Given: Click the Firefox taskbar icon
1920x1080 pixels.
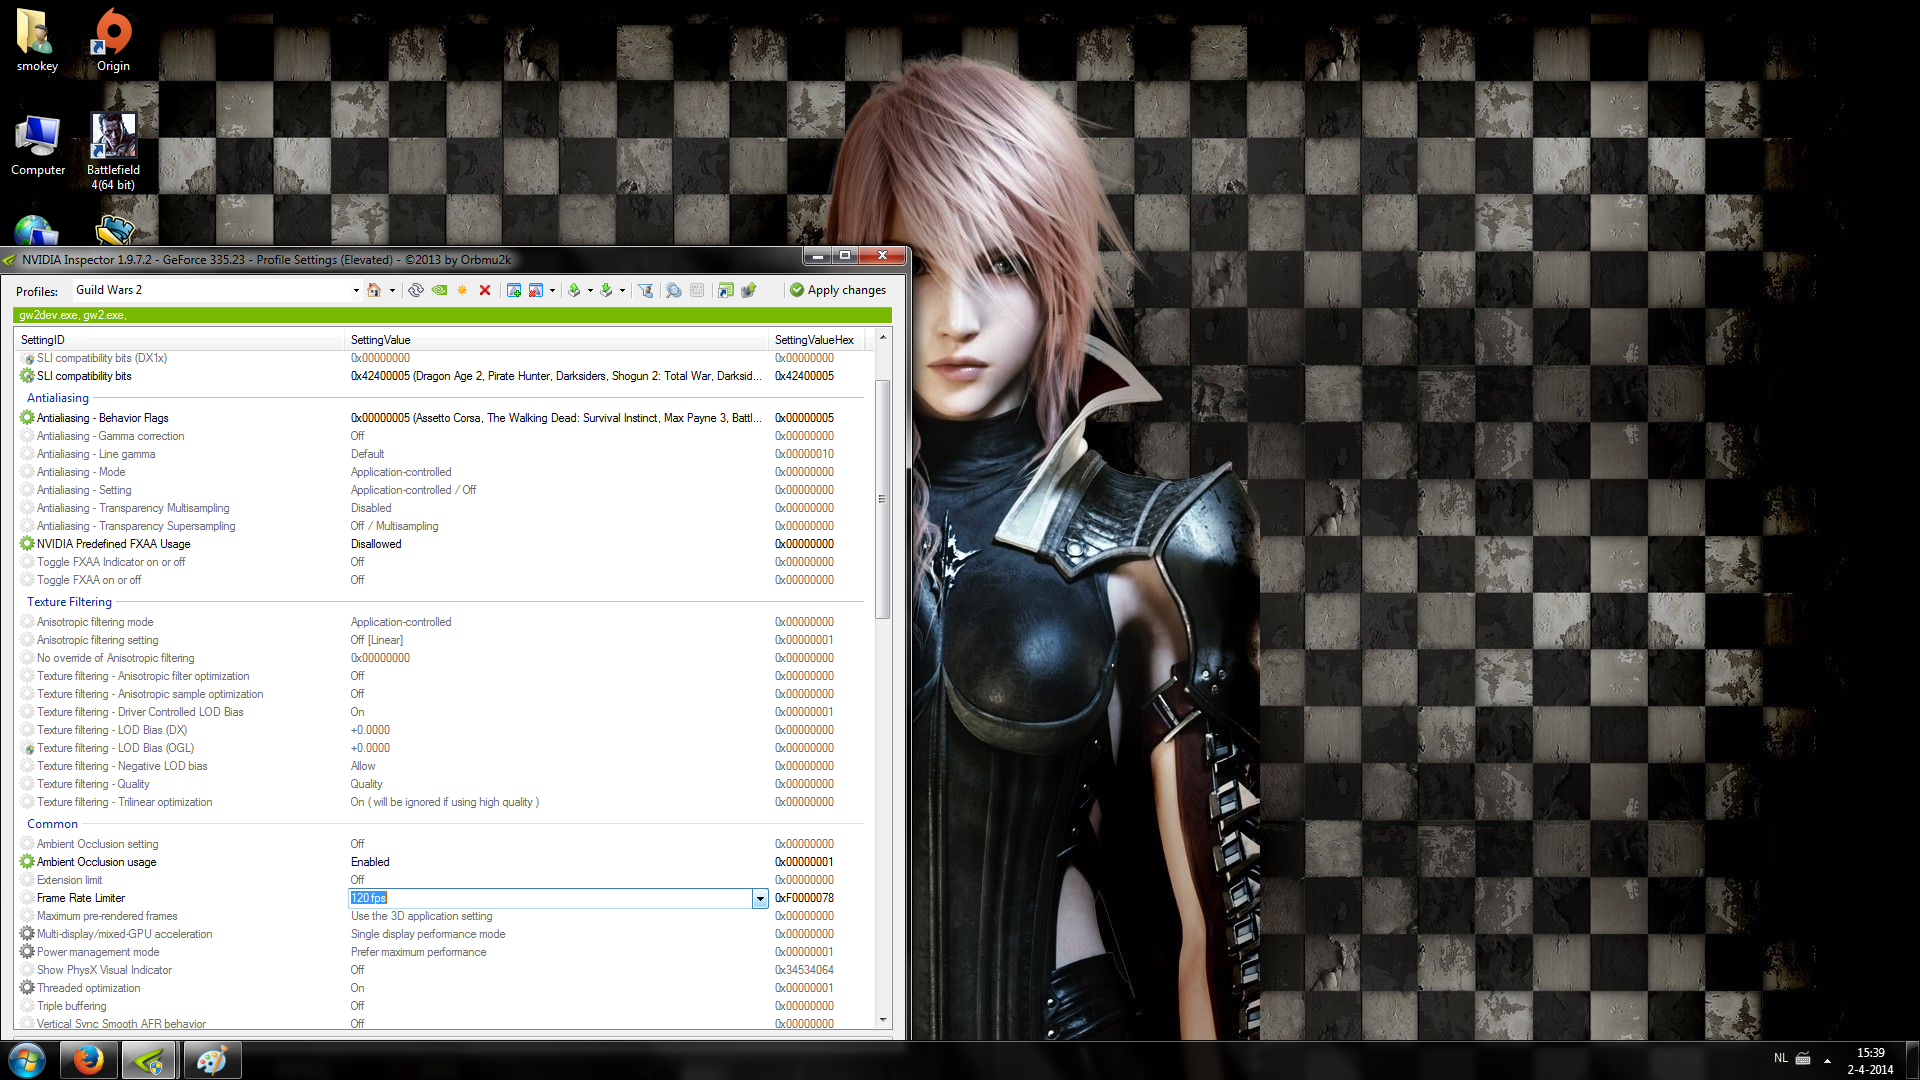Looking at the screenshot, I should pos(88,1060).
